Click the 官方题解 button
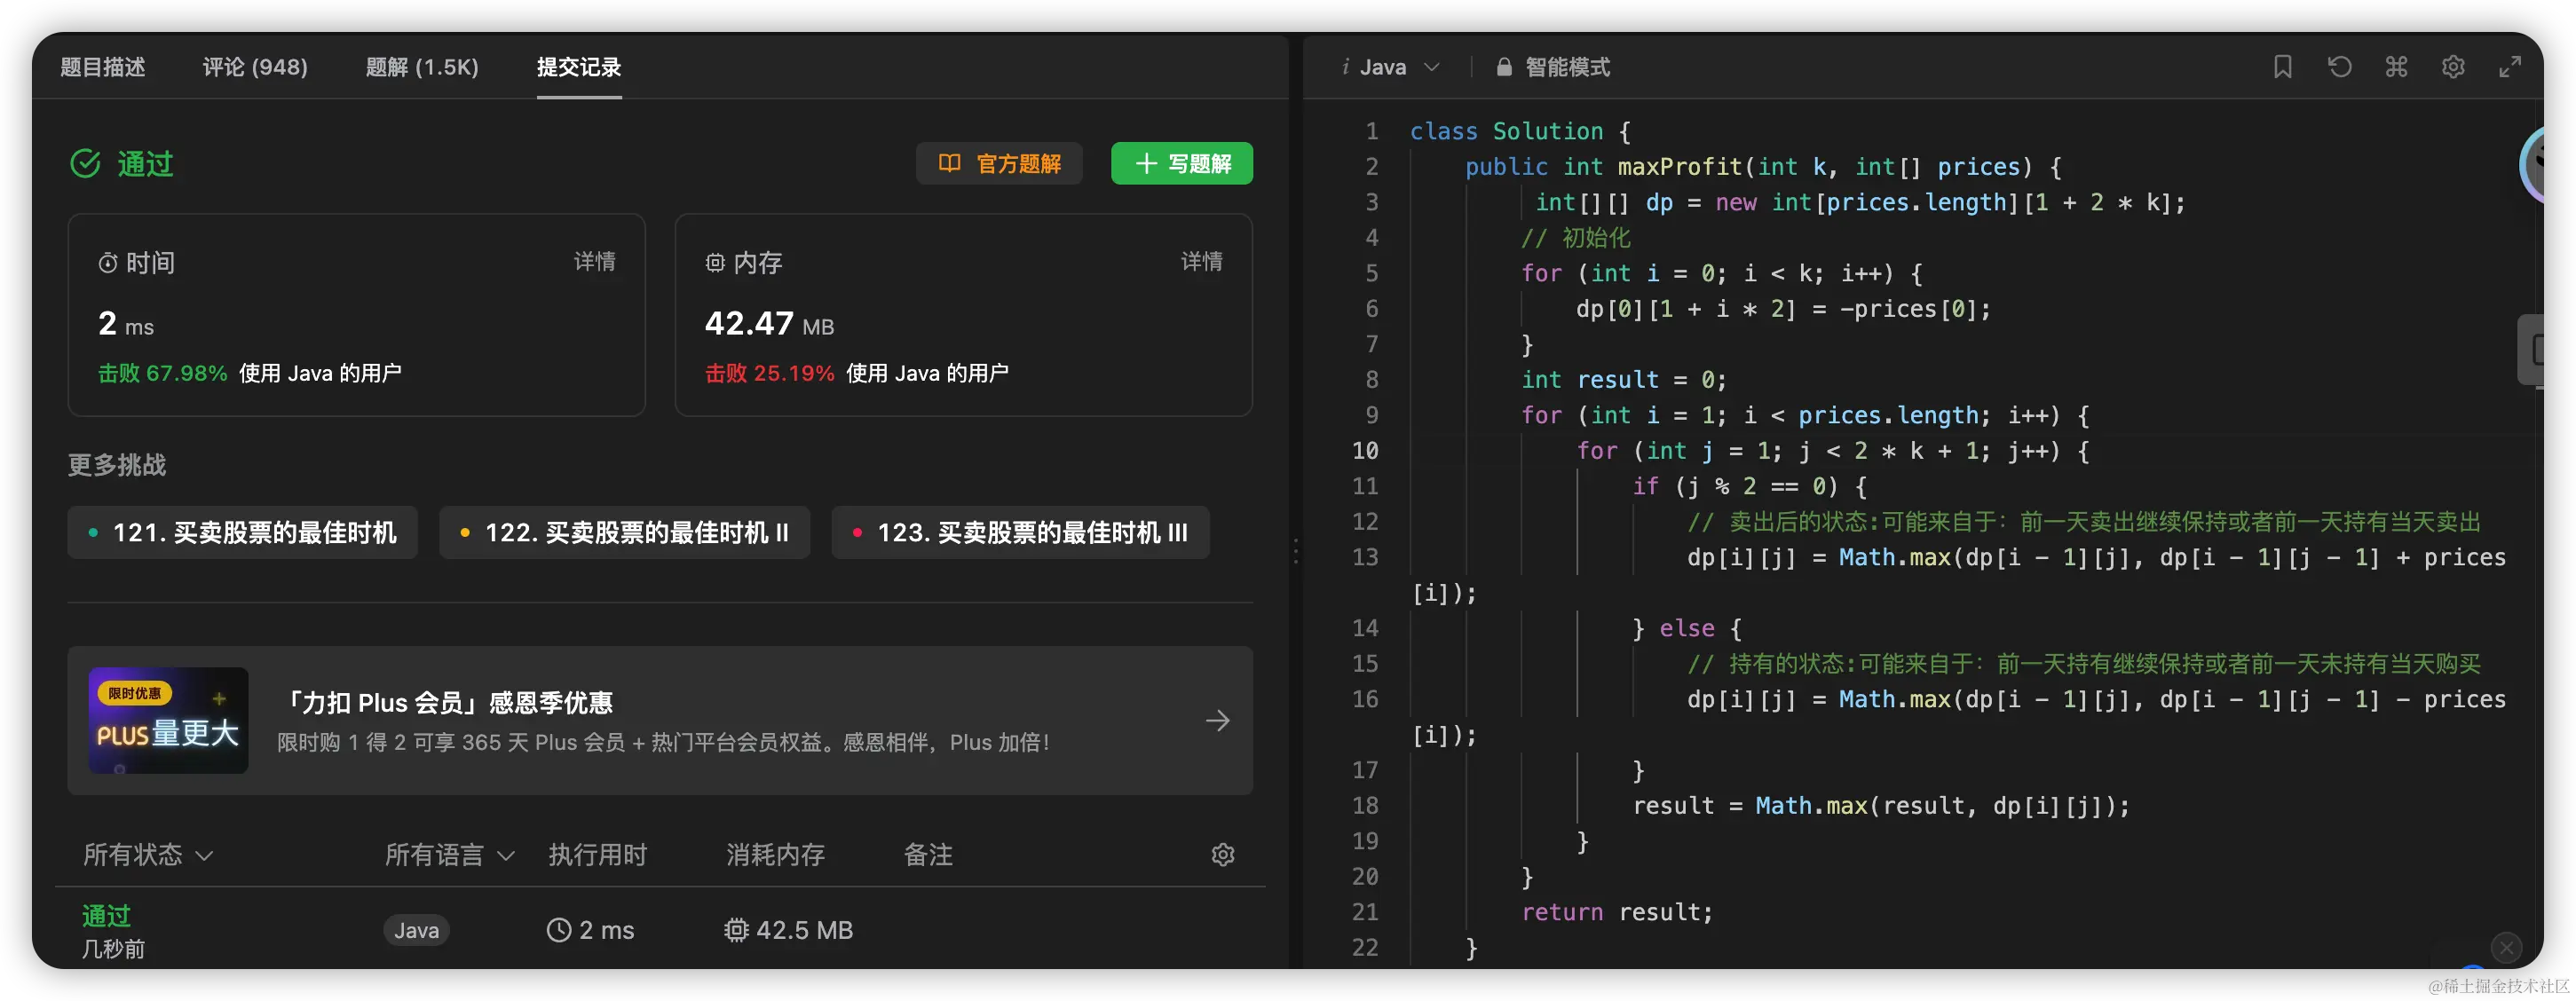Viewport: 2576px width, 1001px height. [999, 164]
